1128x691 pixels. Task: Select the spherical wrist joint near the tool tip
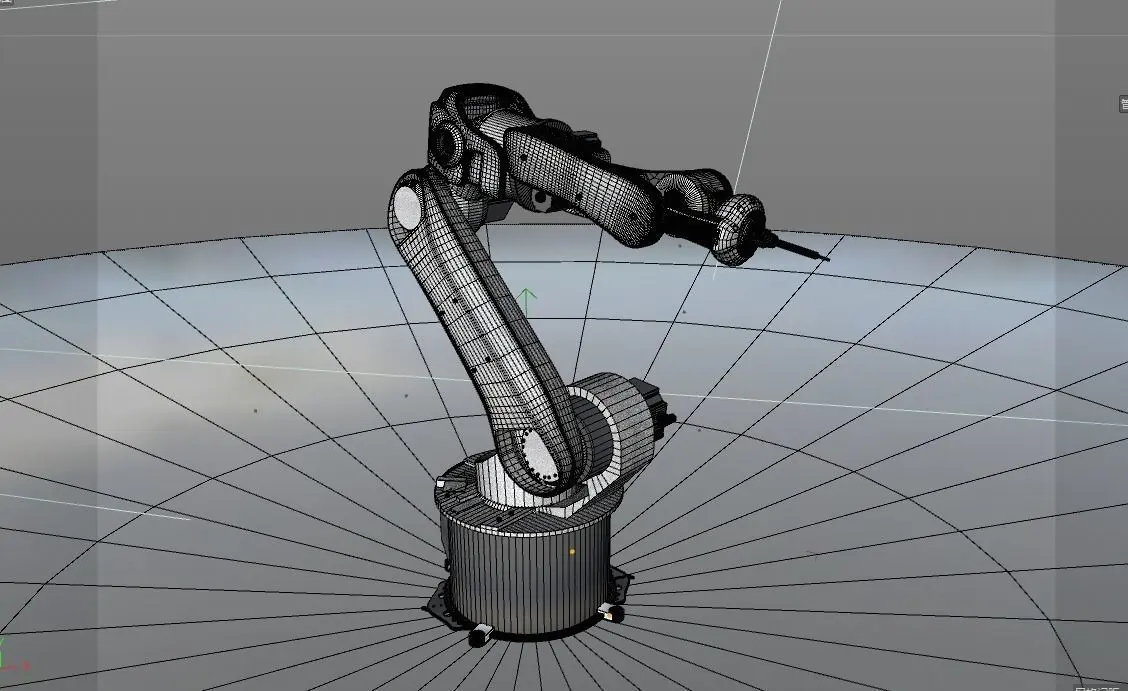(x=738, y=229)
